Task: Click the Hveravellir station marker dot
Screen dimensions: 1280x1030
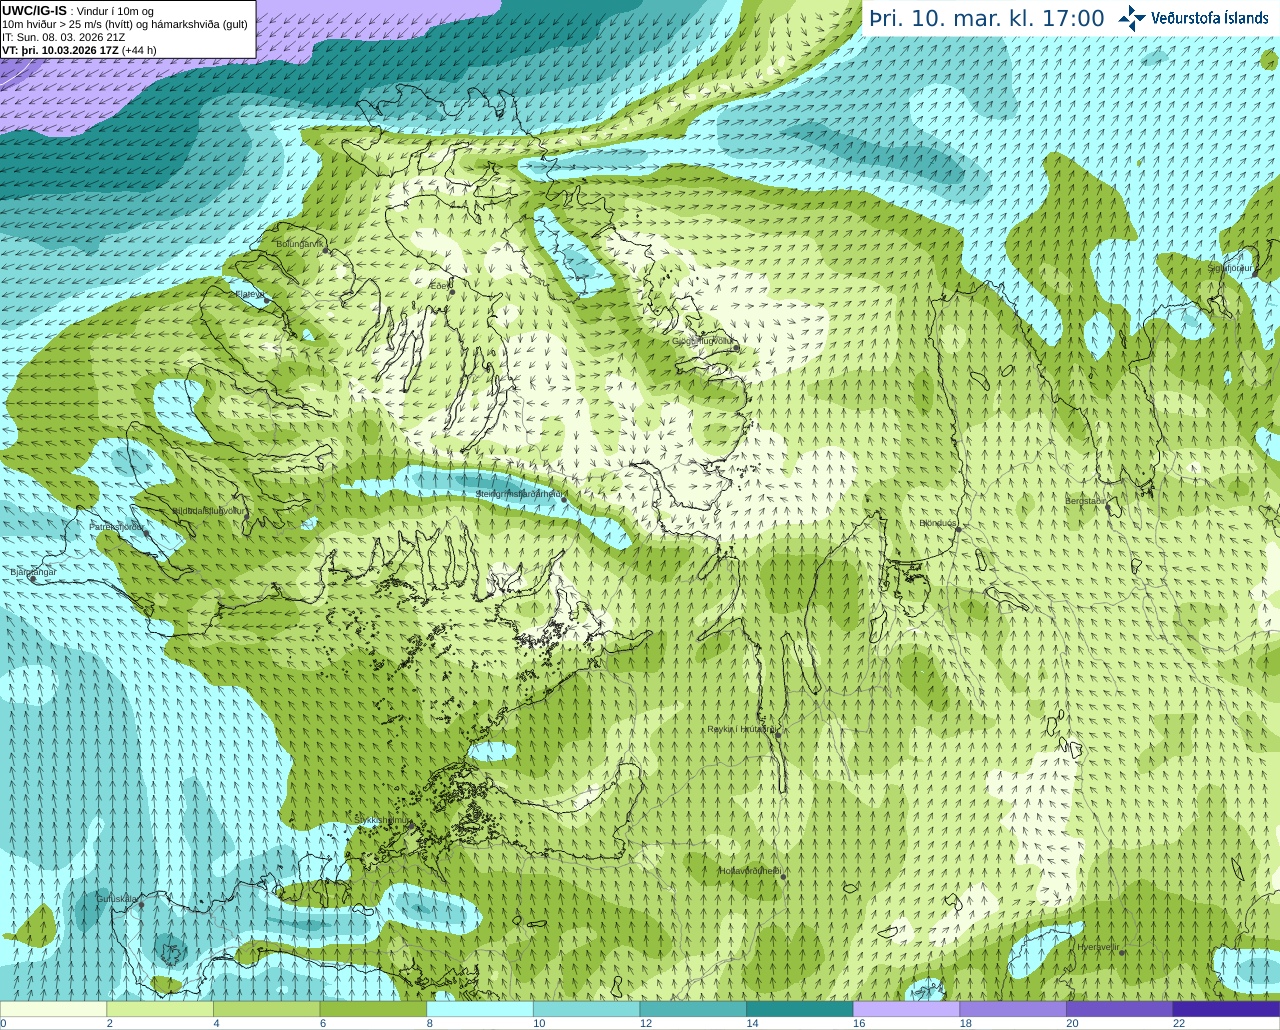Action: click(1122, 952)
